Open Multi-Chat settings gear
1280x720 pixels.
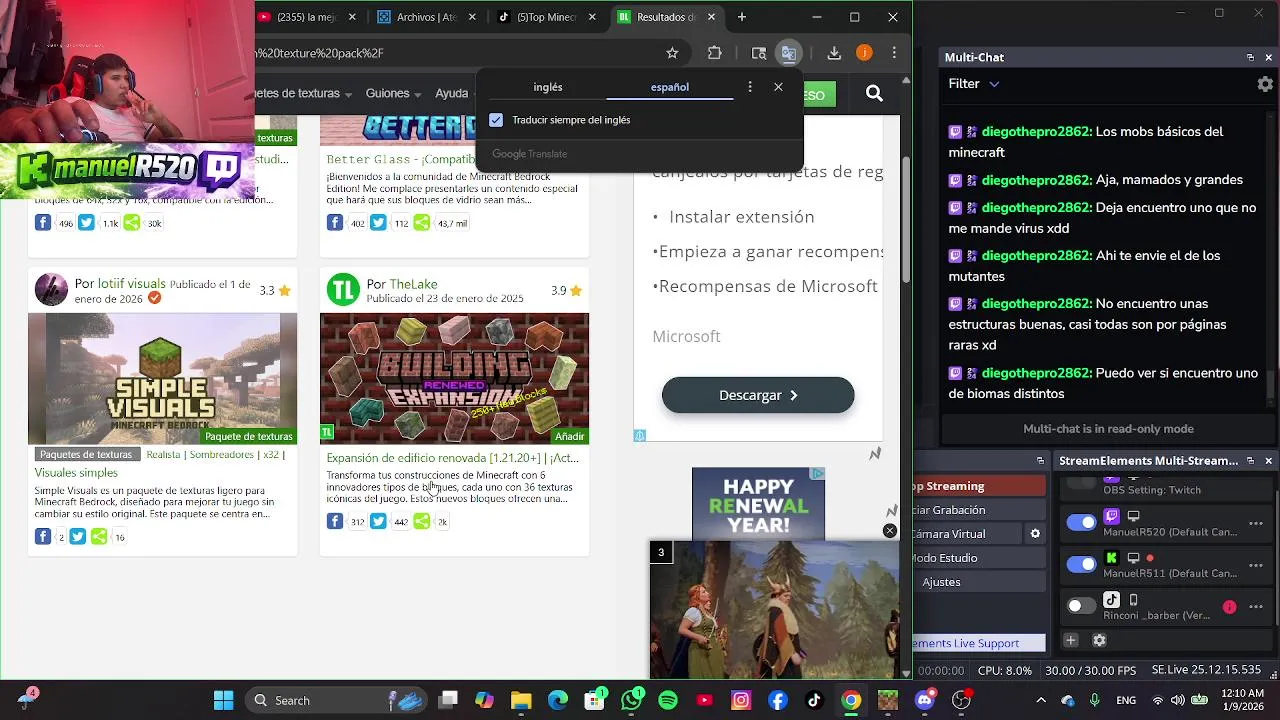click(x=1265, y=85)
